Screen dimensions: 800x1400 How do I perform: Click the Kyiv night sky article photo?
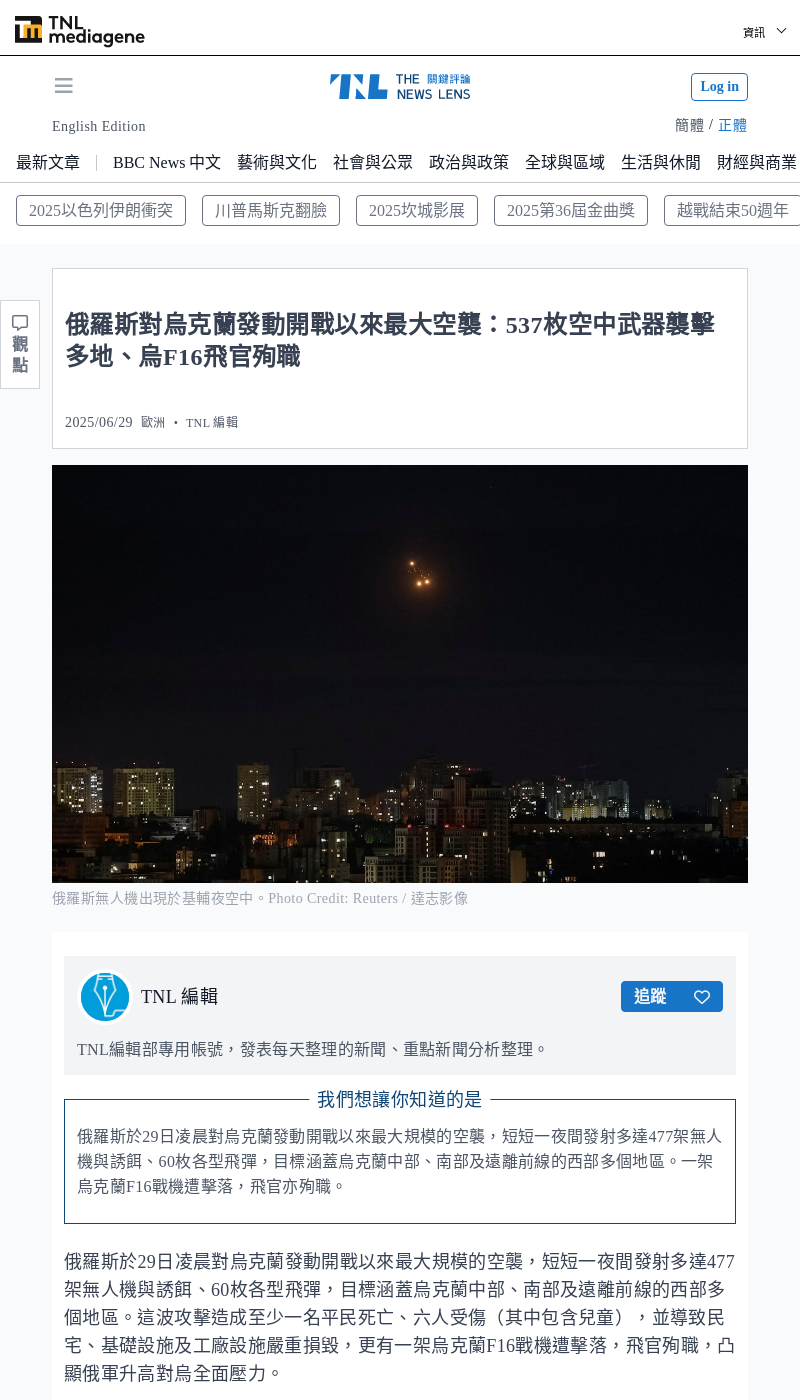point(400,674)
